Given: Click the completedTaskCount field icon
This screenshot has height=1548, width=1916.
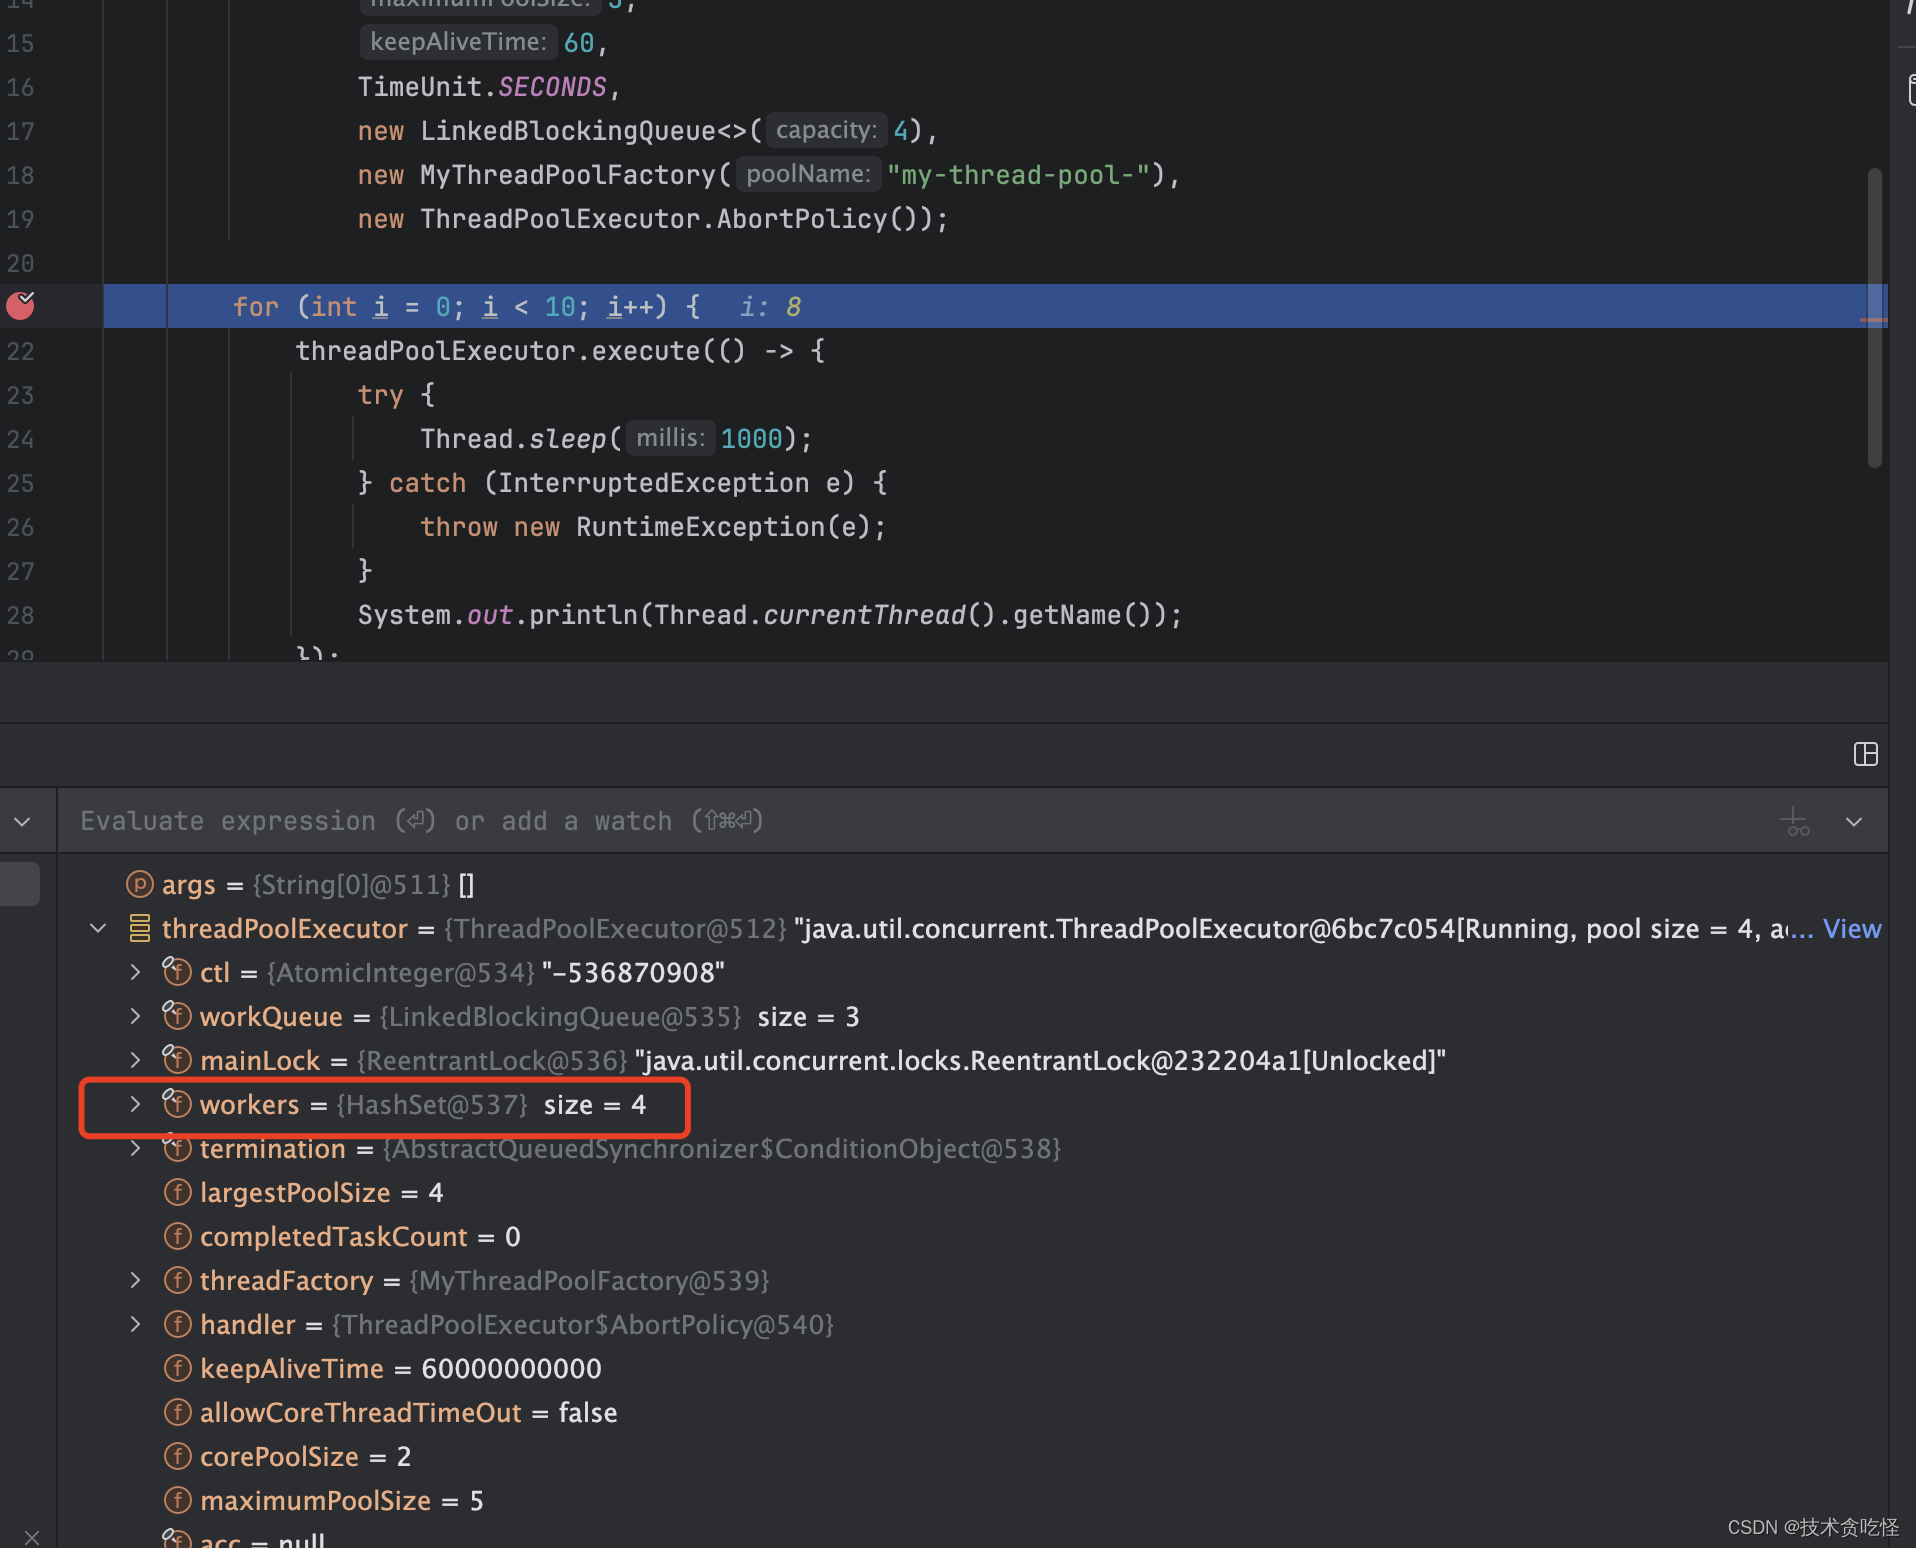Looking at the screenshot, I should coord(177,1236).
